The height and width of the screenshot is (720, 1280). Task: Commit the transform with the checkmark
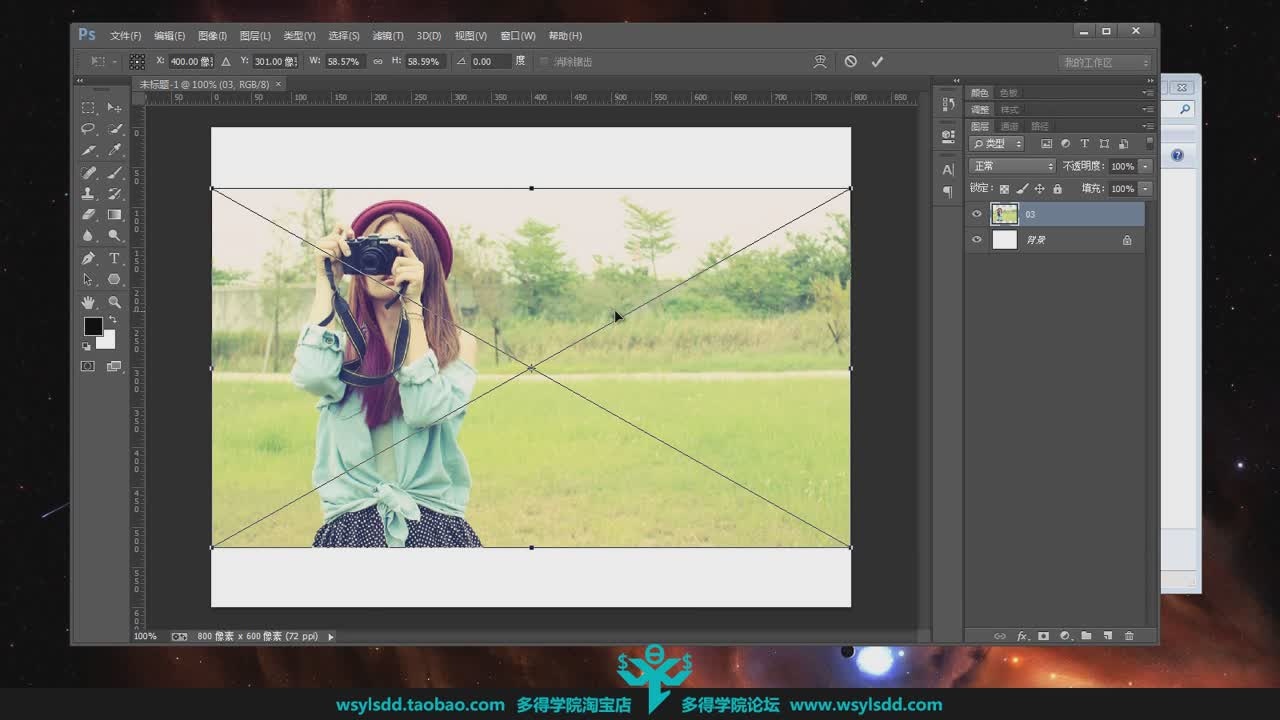point(877,62)
